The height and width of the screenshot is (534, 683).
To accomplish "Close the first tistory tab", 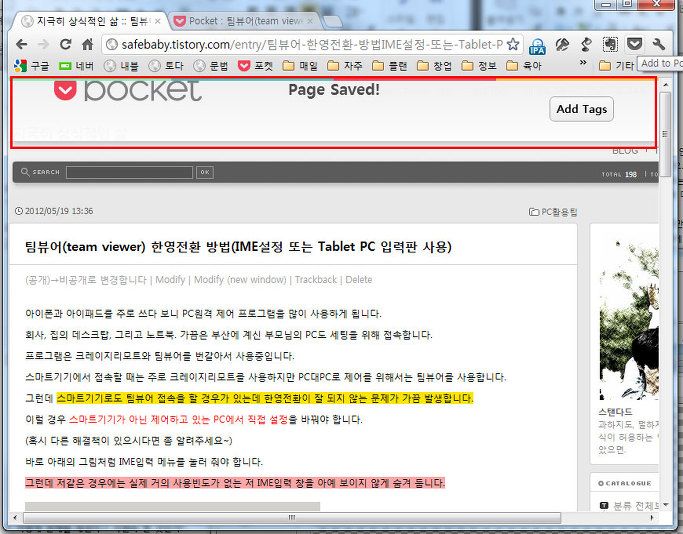I will pyautogui.click(x=157, y=21).
